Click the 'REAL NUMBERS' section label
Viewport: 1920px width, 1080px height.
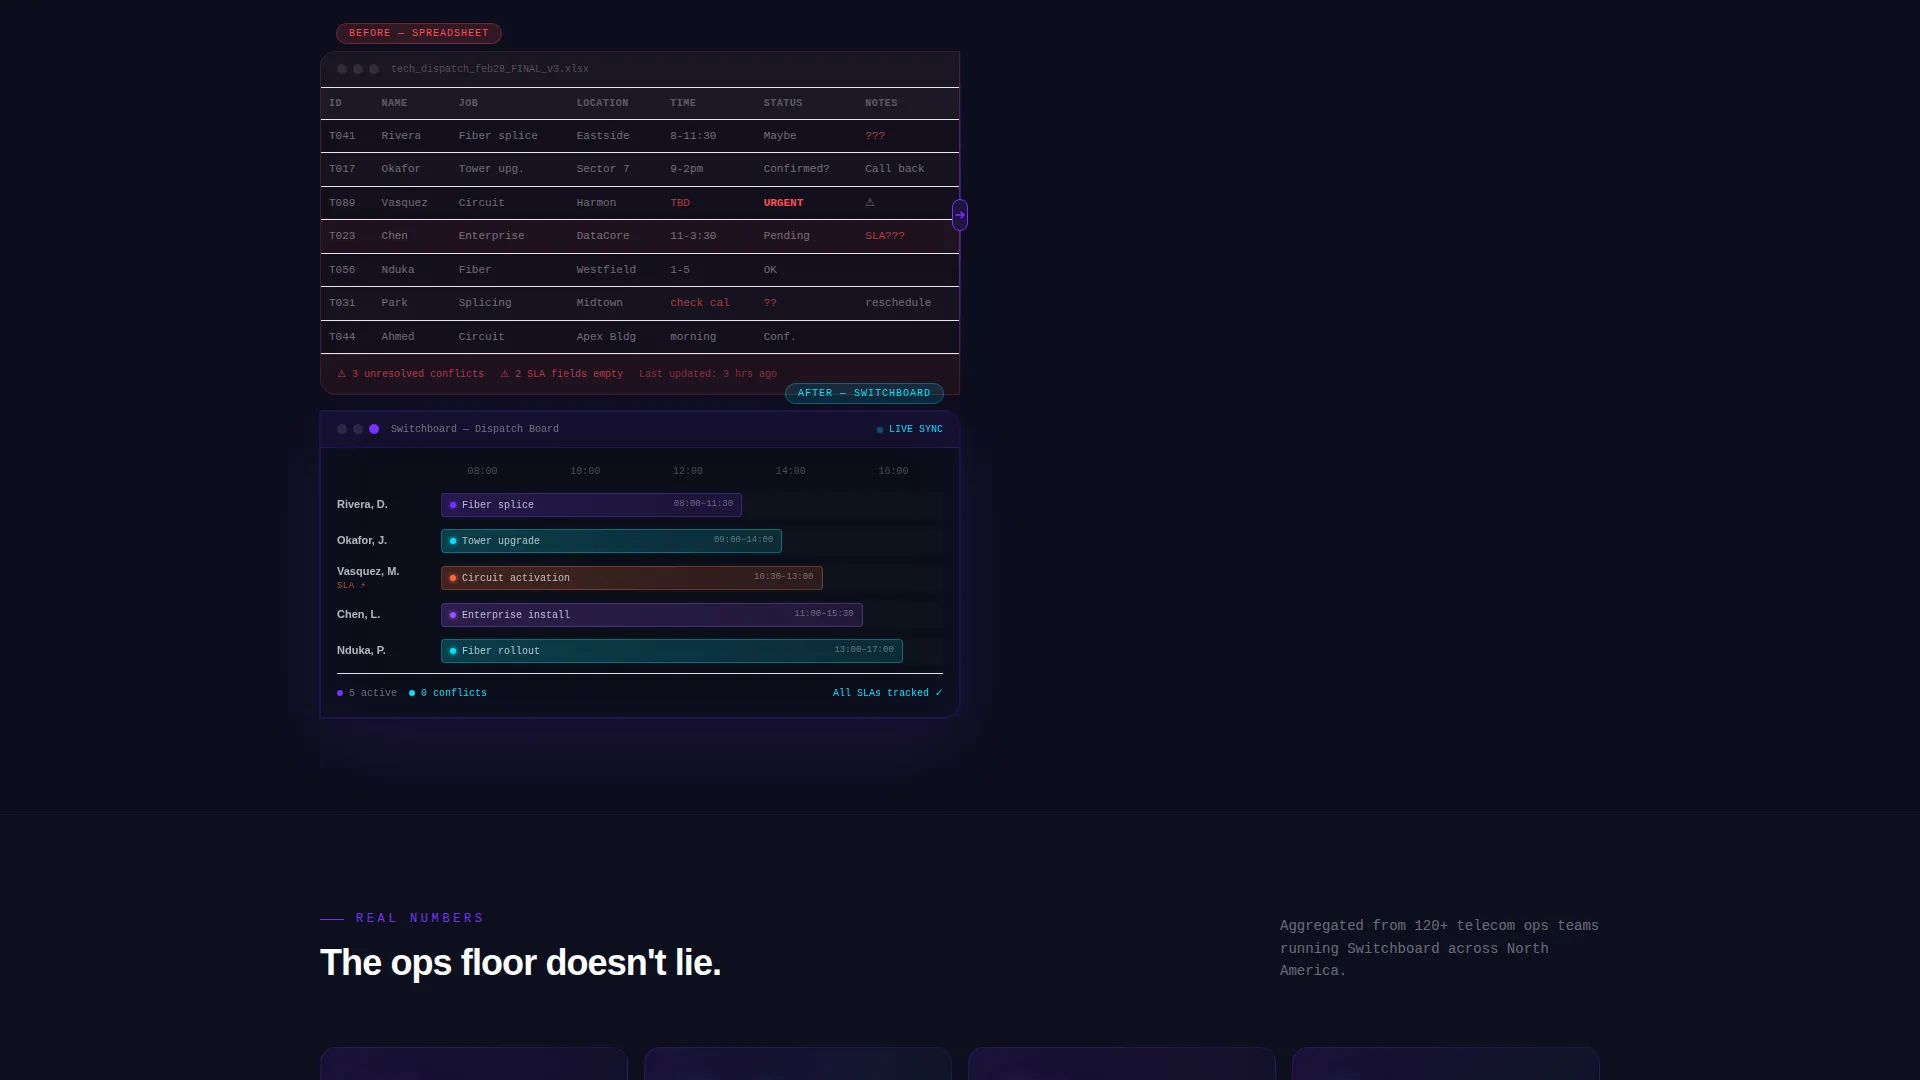(x=420, y=918)
